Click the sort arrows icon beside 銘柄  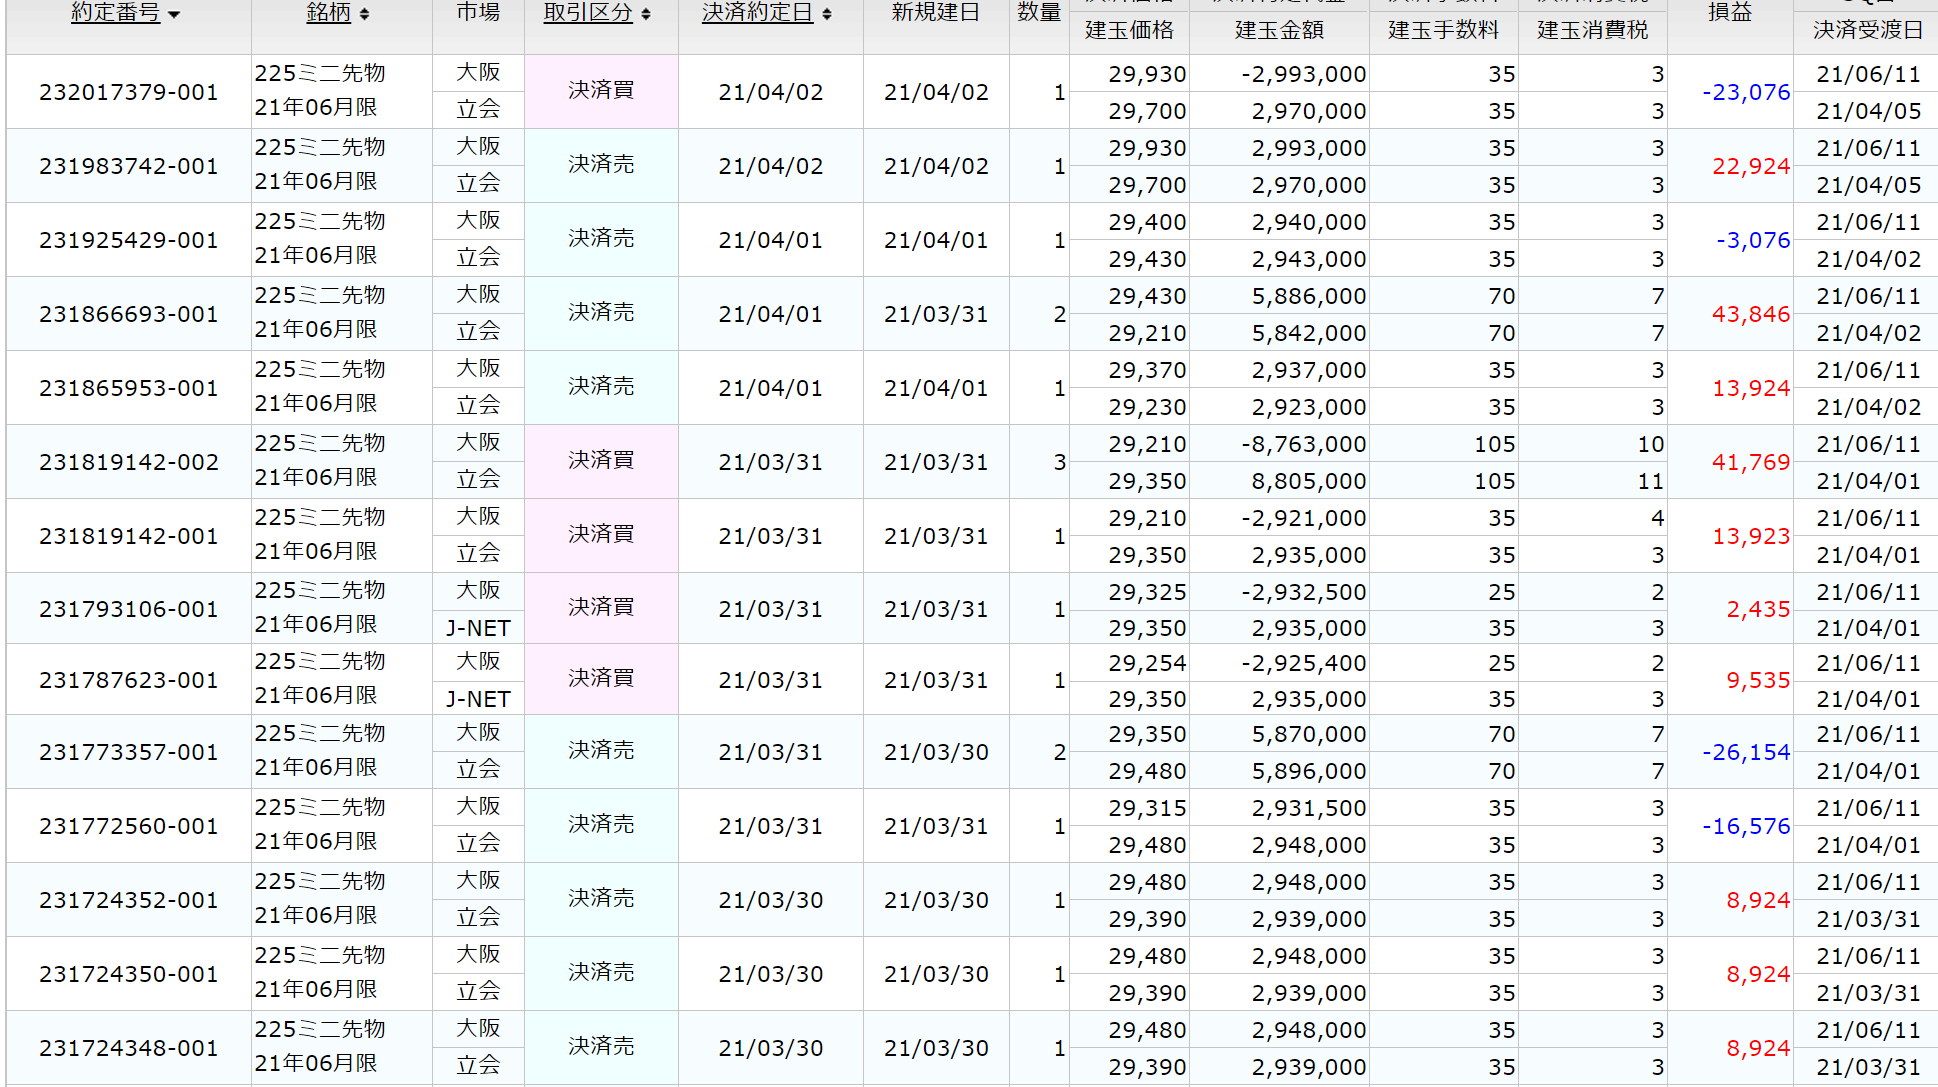coord(364,14)
